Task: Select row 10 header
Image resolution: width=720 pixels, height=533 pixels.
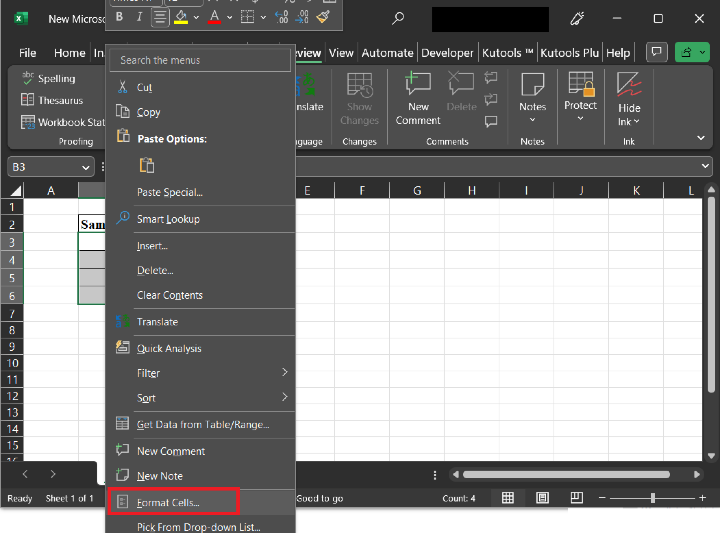Action: 12,363
